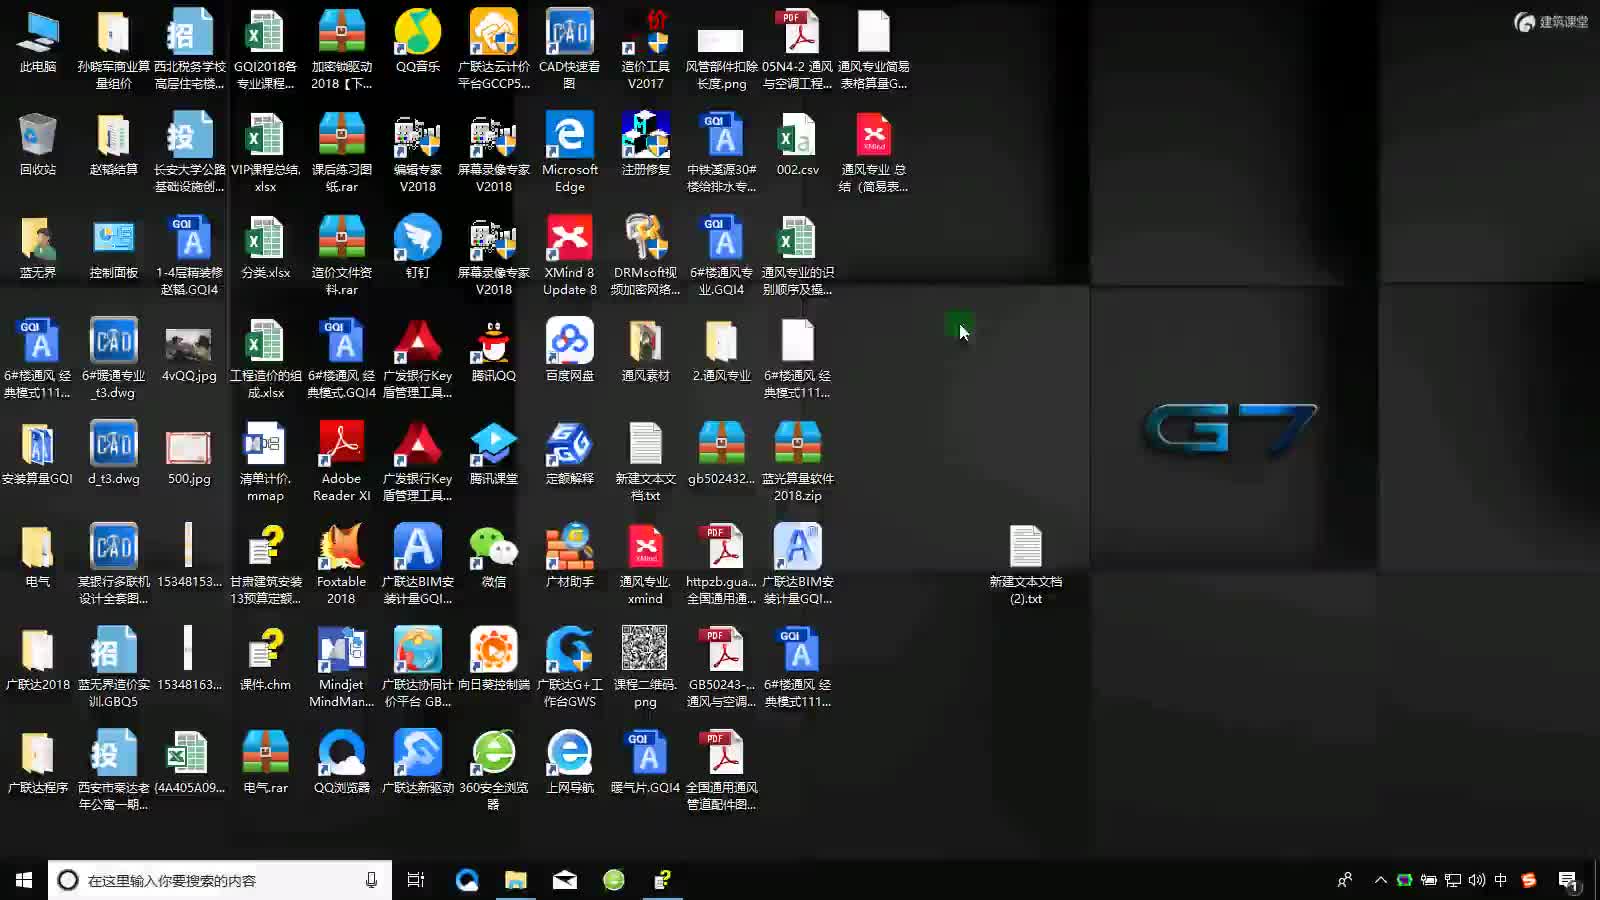This screenshot has height=900, width=1600.
Task: Select the 电气.rar archive file
Action: pyautogui.click(x=266, y=763)
